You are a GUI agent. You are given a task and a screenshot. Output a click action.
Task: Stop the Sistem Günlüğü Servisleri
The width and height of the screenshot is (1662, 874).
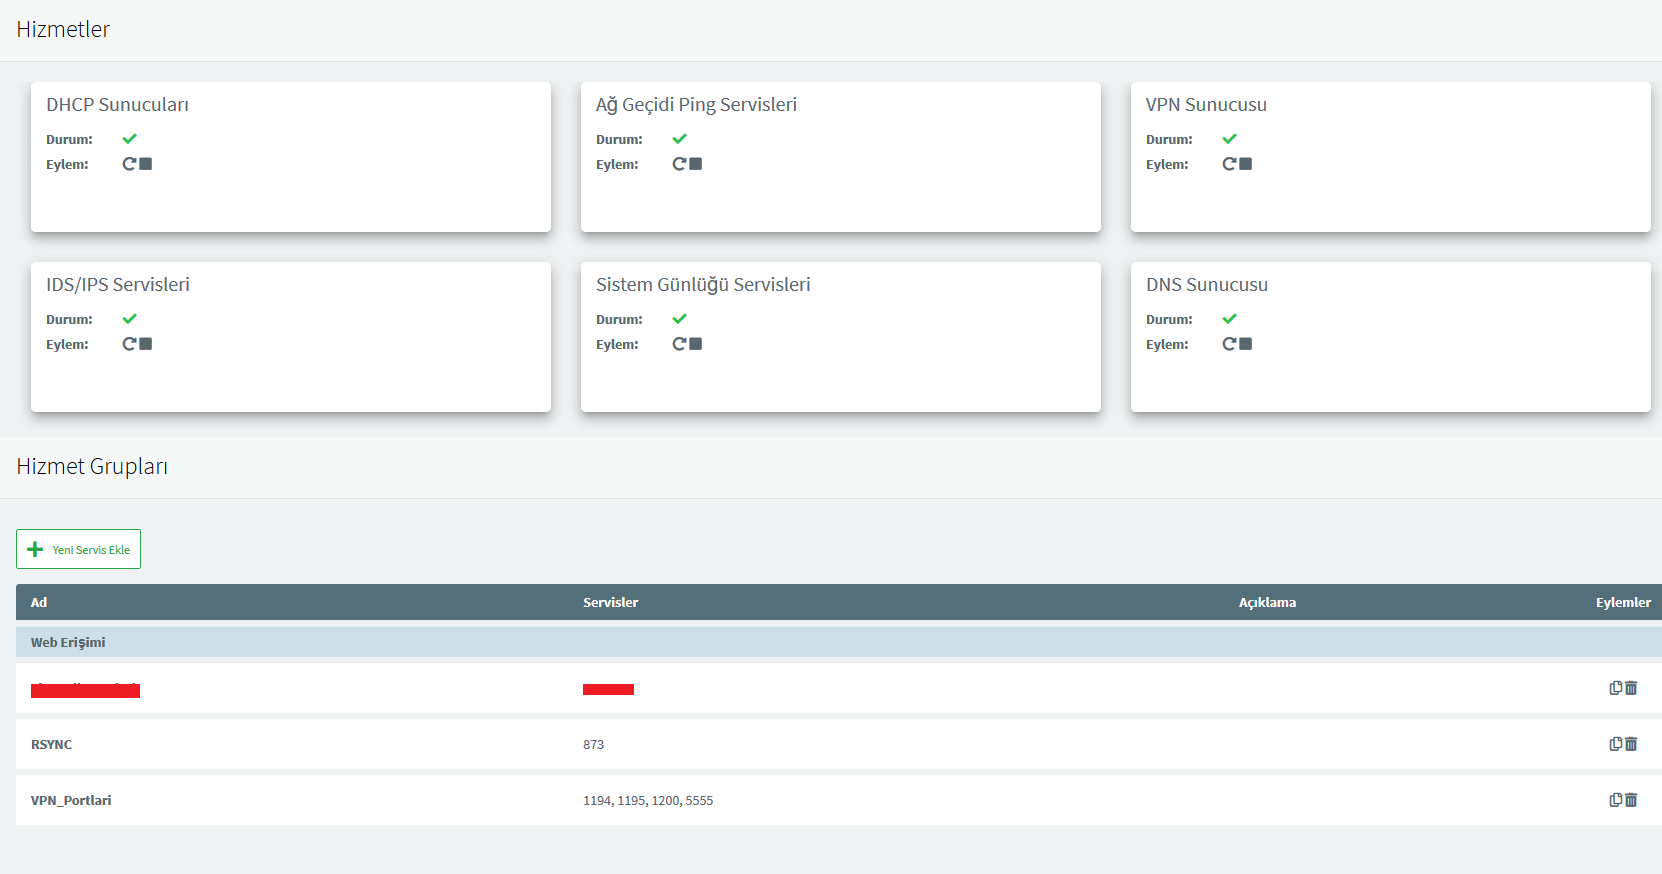pyautogui.click(x=696, y=344)
